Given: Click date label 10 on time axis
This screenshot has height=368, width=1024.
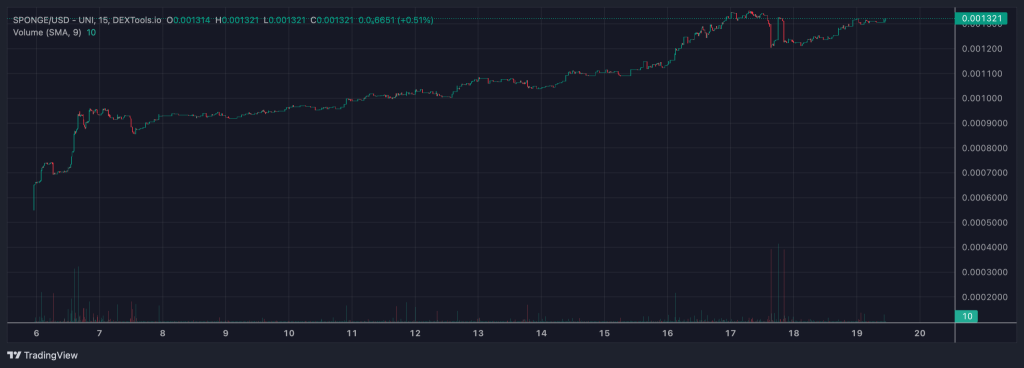Looking at the screenshot, I should pyautogui.click(x=289, y=333).
